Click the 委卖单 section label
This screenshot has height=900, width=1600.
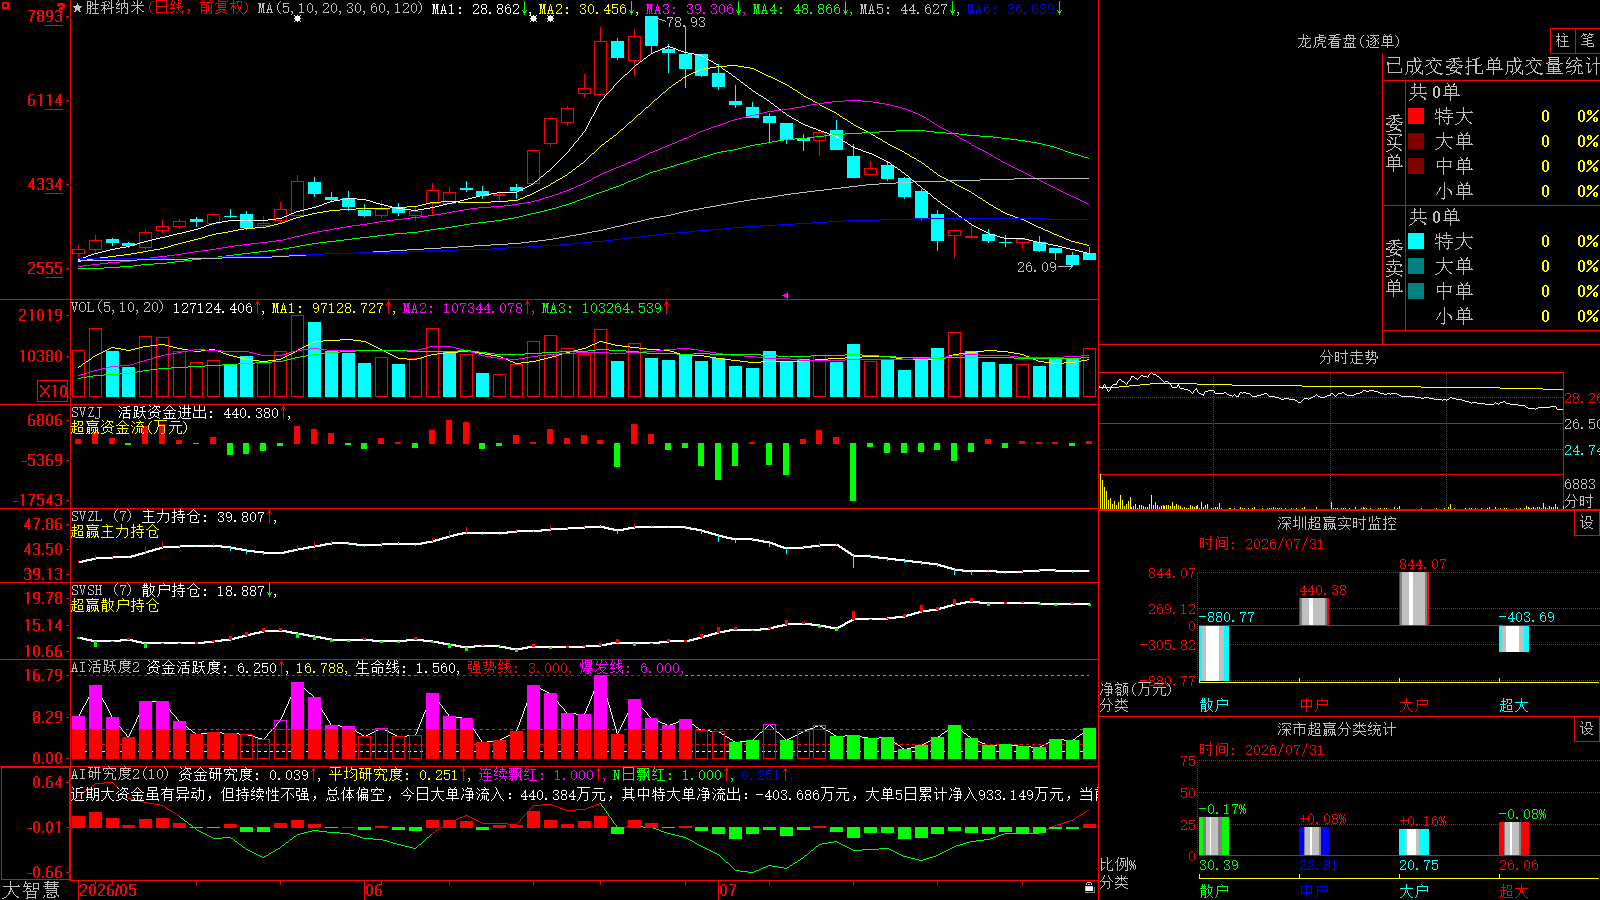(x=1394, y=268)
